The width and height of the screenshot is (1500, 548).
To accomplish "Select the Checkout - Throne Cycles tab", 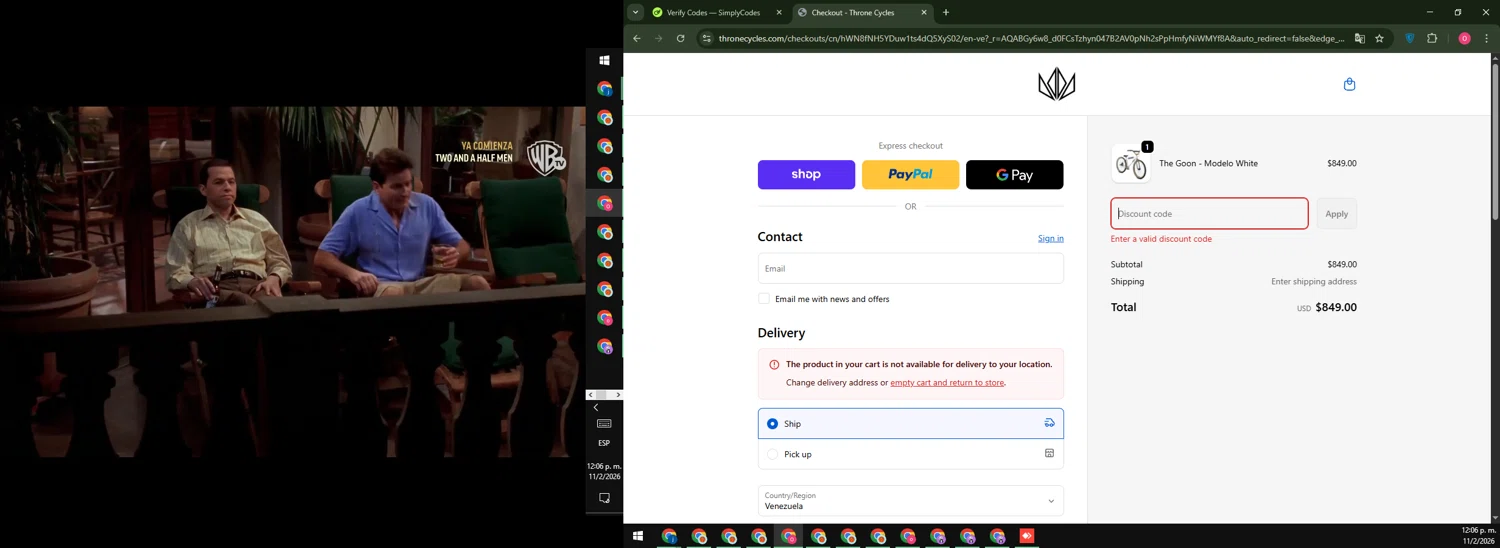I will click(x=862, y=12).
